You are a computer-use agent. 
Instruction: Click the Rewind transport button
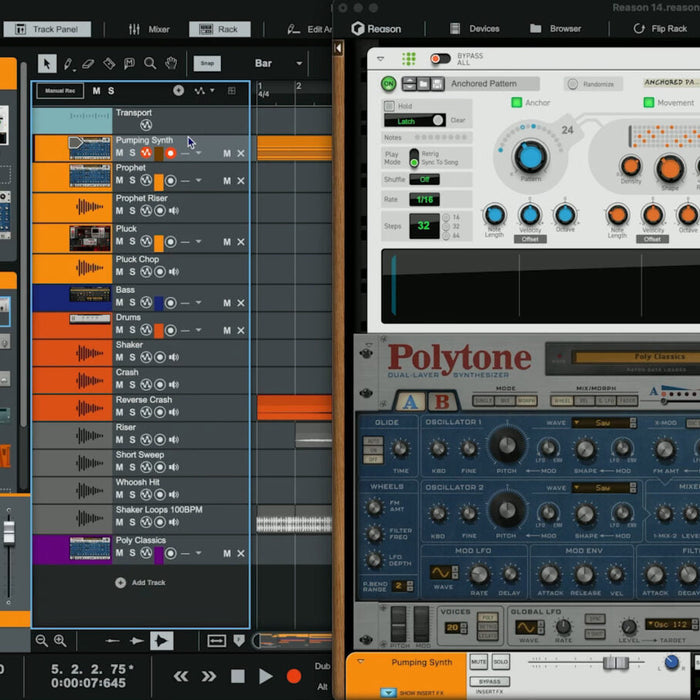(x=181, y=676)
